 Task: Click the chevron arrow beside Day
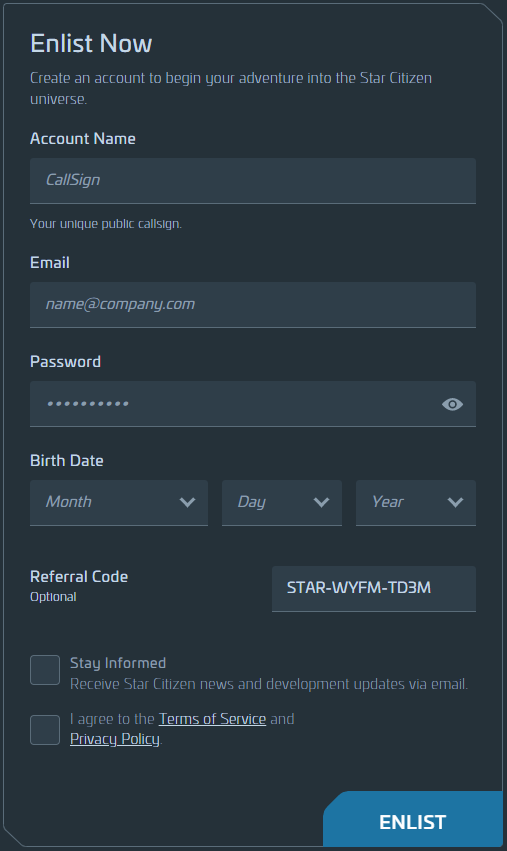click(x=321, y=502)
